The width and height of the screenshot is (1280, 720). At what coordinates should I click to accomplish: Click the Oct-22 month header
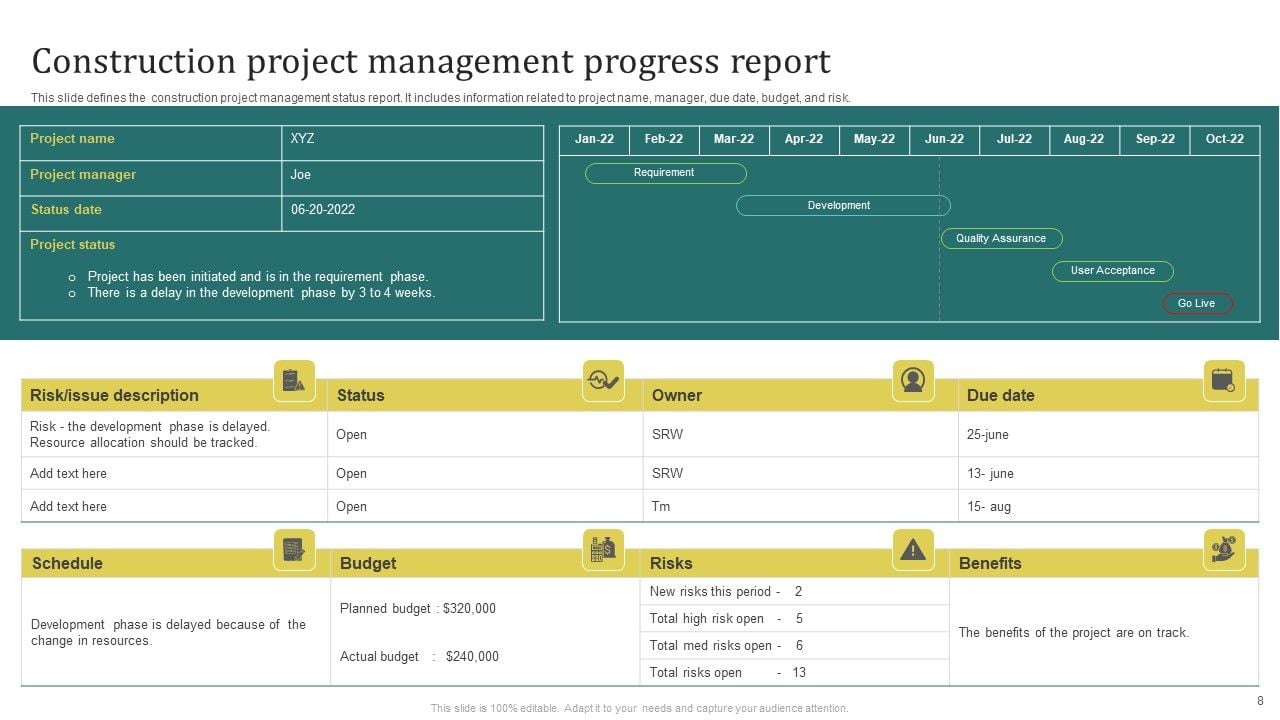[1225, 140]
